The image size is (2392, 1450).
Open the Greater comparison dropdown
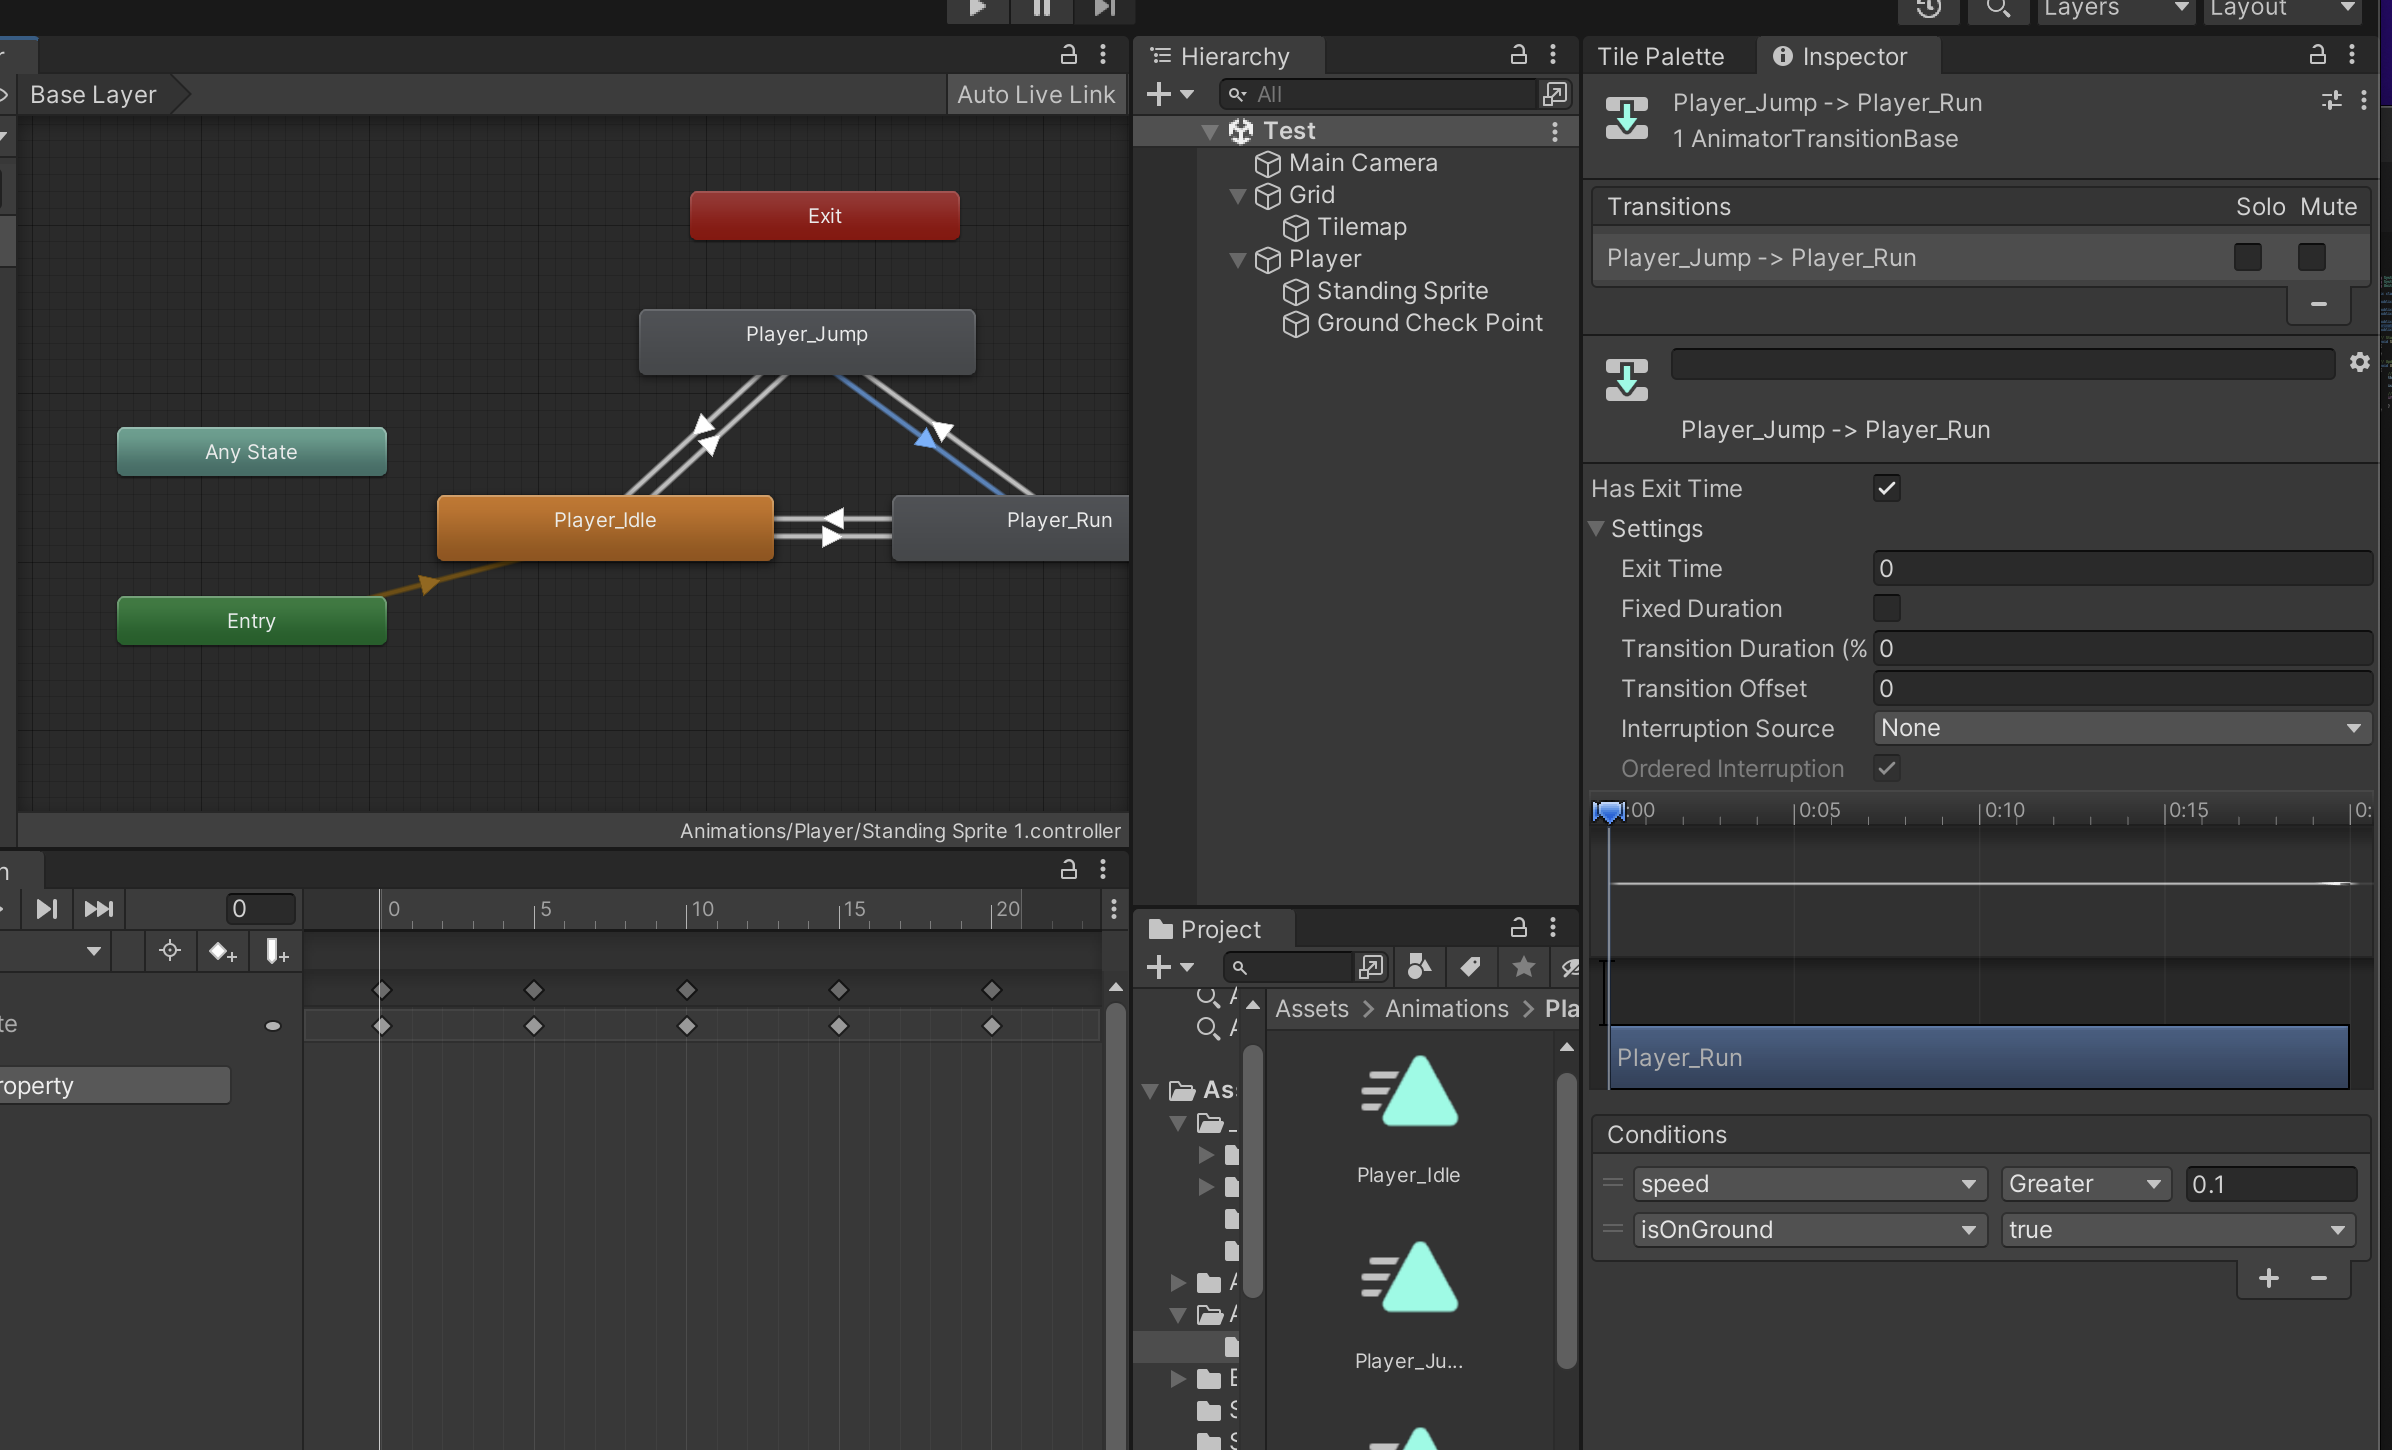pos(2085,1184)
